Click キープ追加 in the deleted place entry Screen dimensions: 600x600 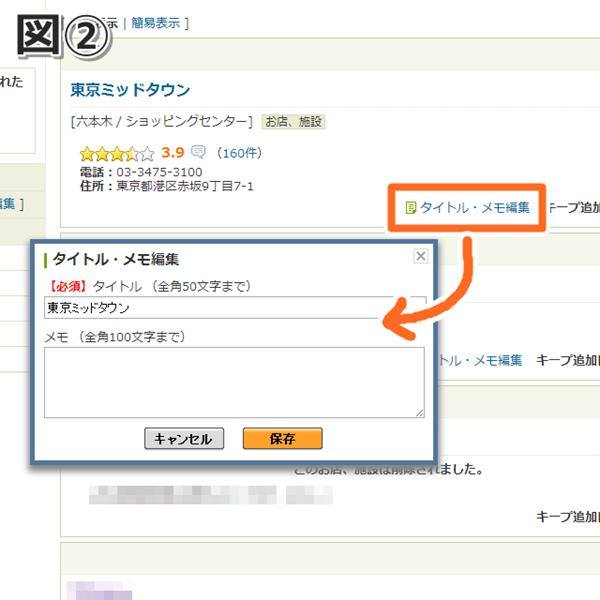click(568, 517)
